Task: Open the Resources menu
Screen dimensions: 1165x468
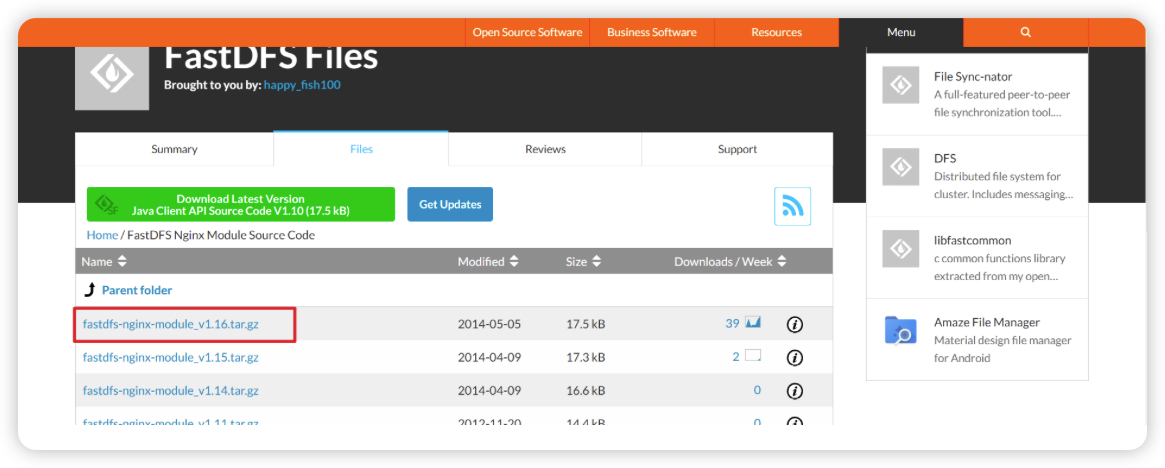Action: click(776, 33)
